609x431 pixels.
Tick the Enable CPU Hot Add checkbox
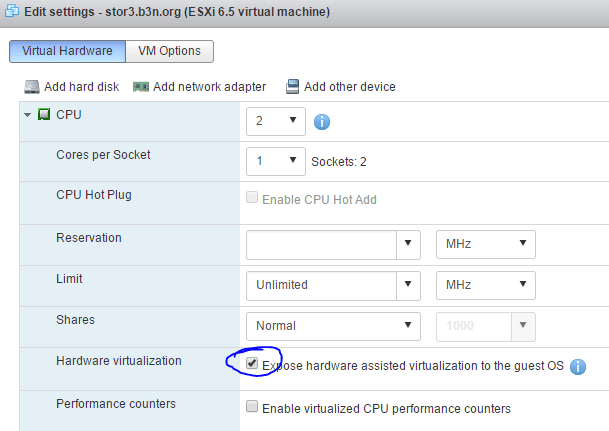252,197
